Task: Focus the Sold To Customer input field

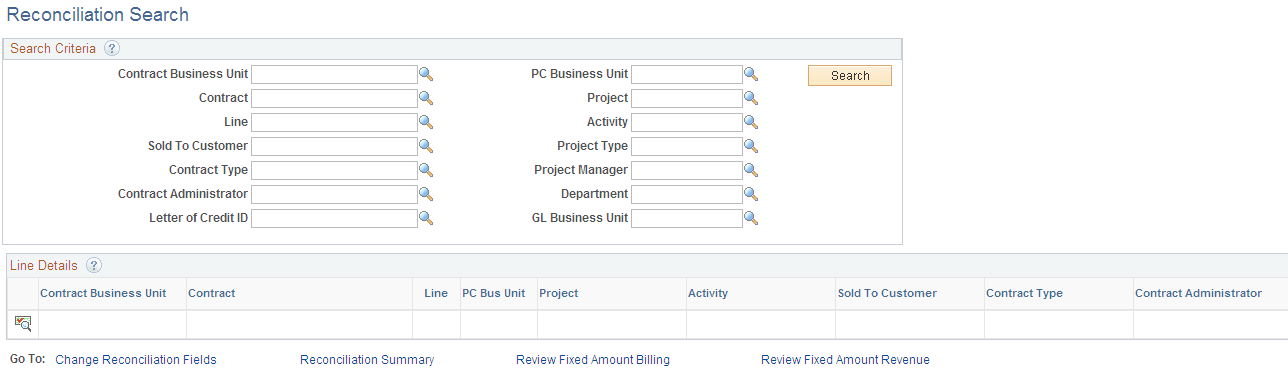Action: (334, 146)
